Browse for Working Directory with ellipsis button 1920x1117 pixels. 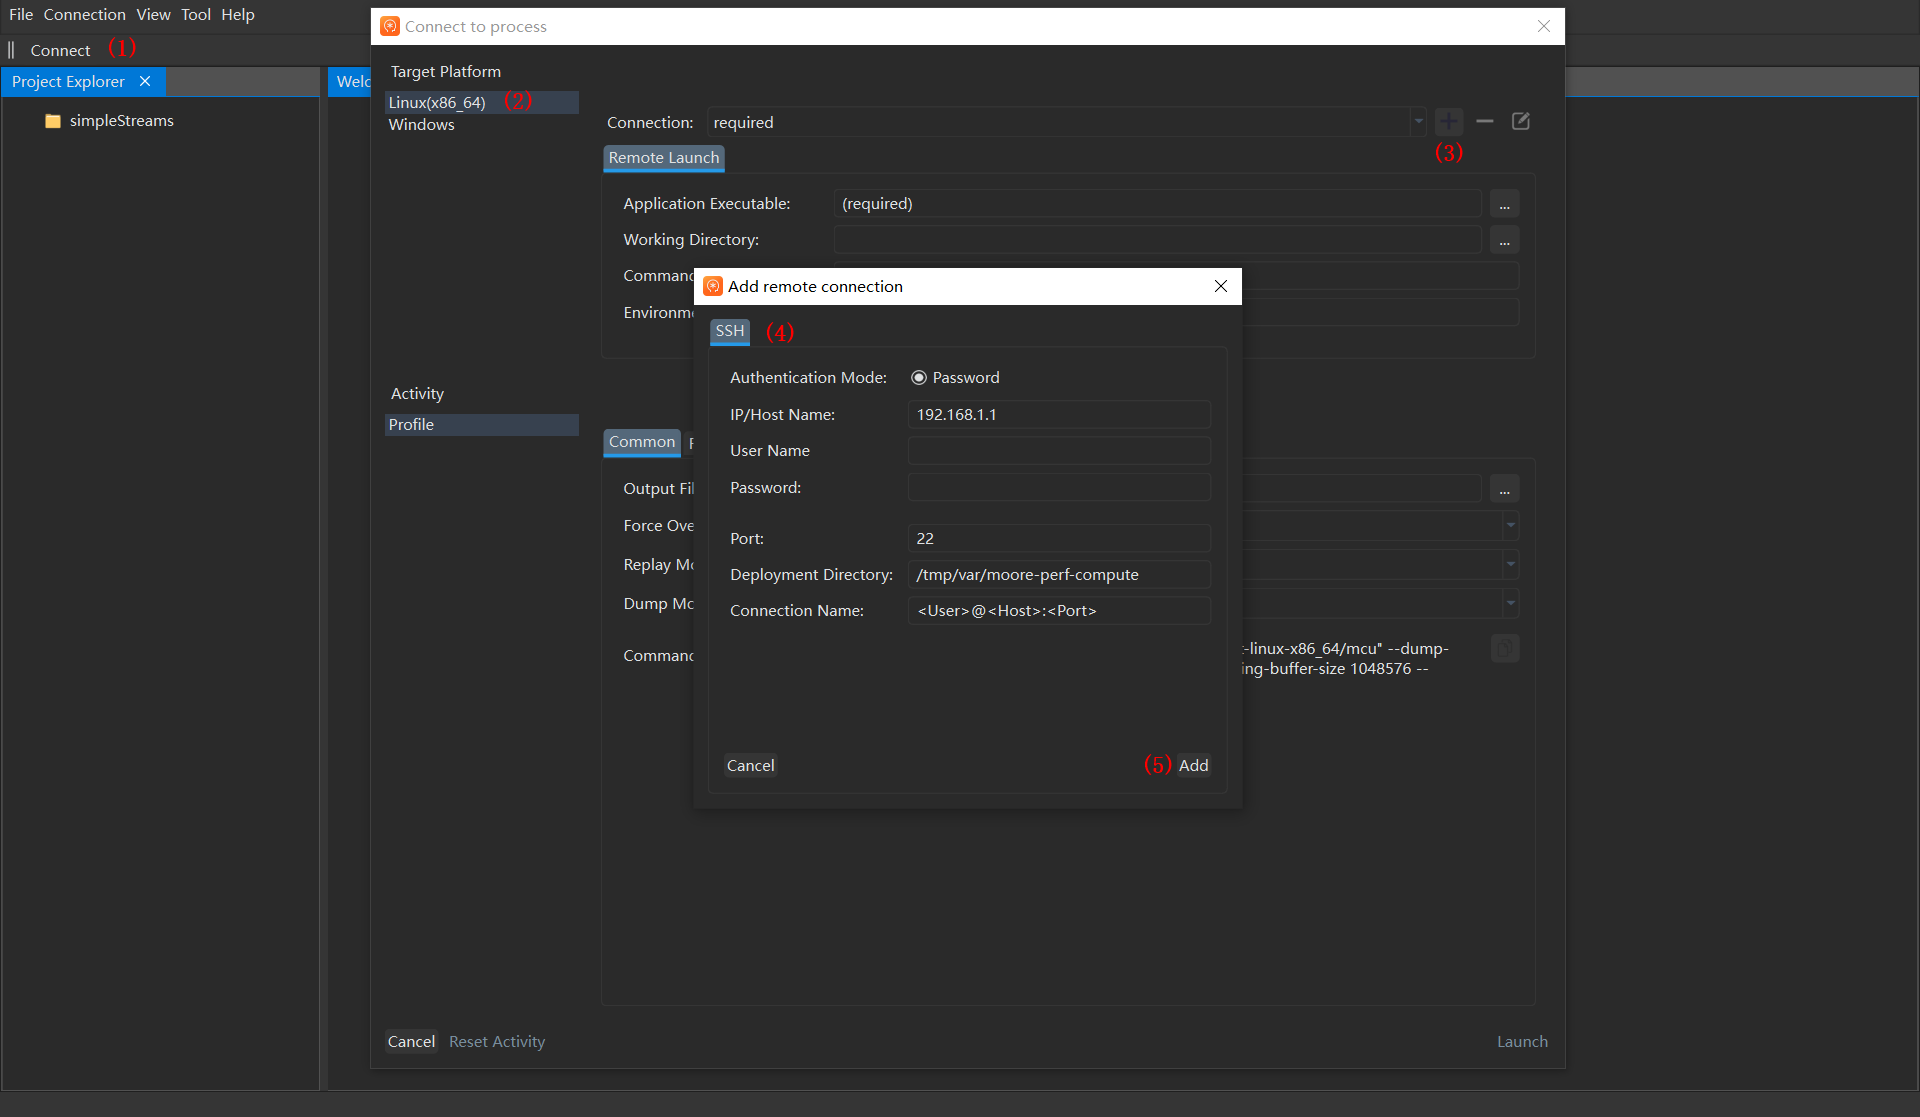(1504, 240)
